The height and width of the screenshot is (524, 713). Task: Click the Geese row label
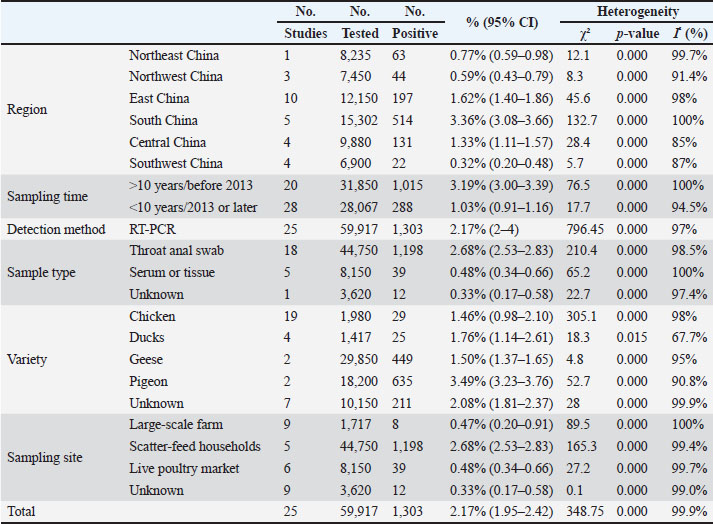[147, 360]
